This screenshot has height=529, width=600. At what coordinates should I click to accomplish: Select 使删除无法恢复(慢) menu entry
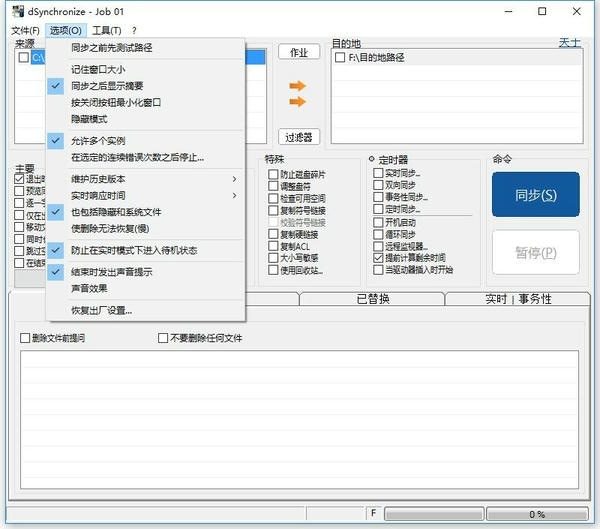[x=145, y=229]
